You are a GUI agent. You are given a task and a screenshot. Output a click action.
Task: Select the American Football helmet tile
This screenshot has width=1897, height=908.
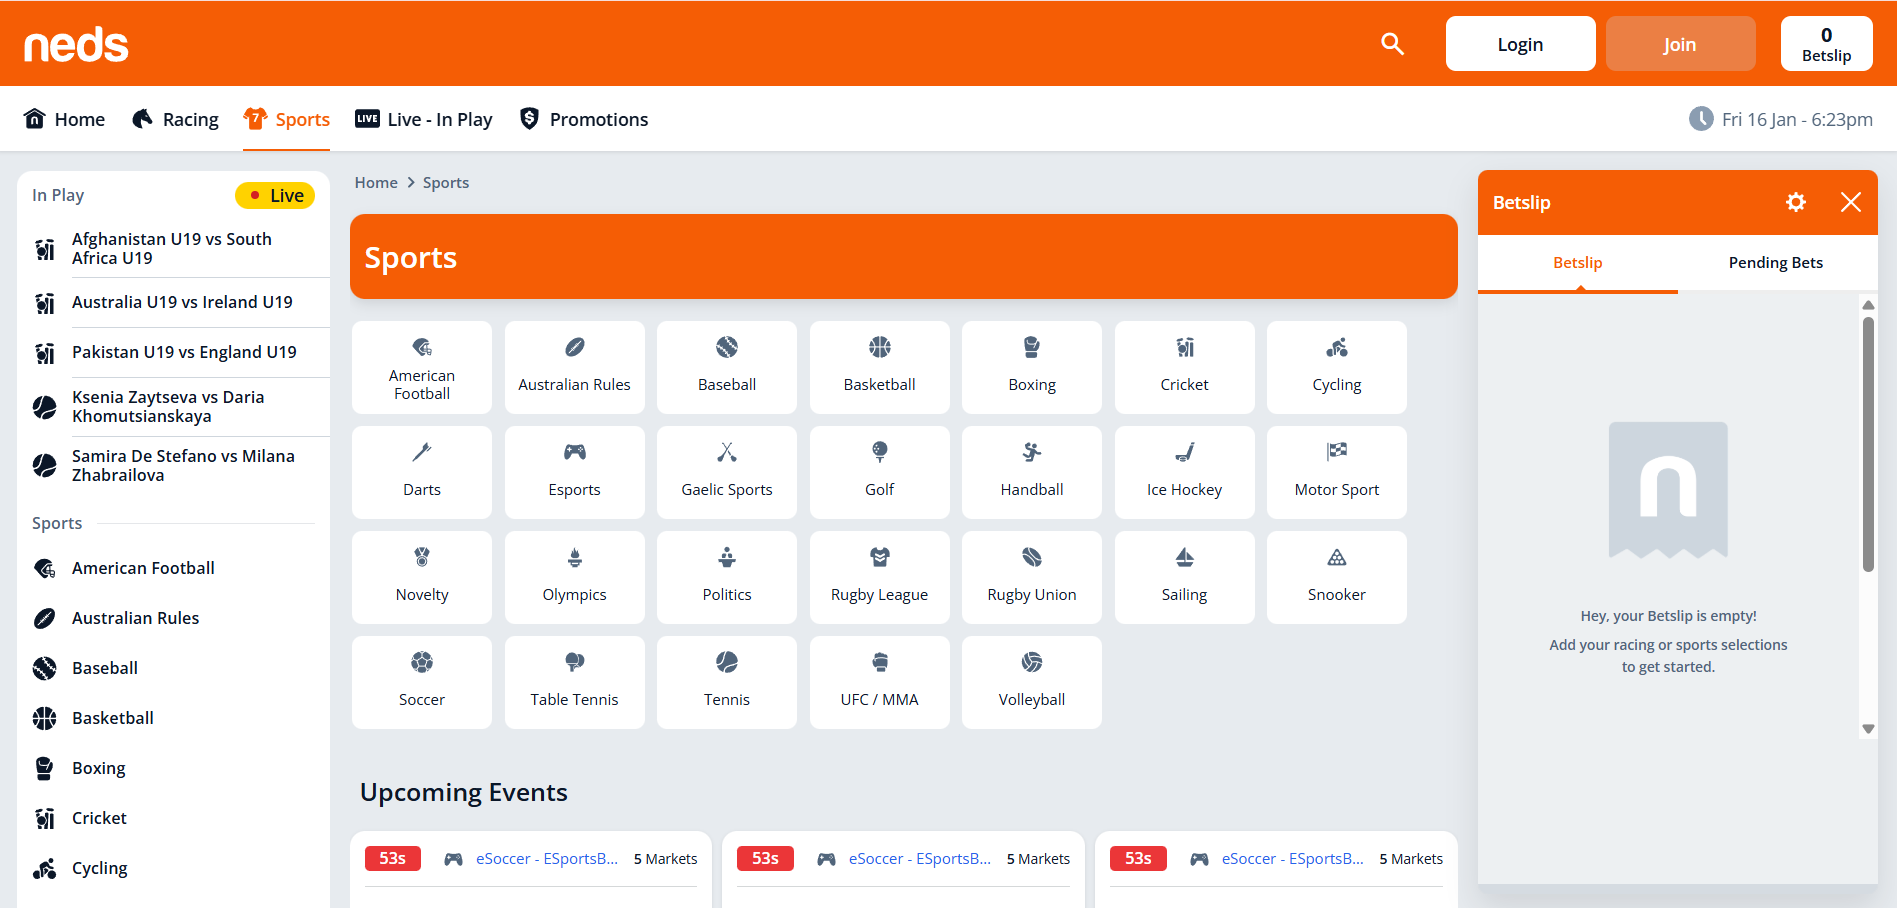pos(422,367)
